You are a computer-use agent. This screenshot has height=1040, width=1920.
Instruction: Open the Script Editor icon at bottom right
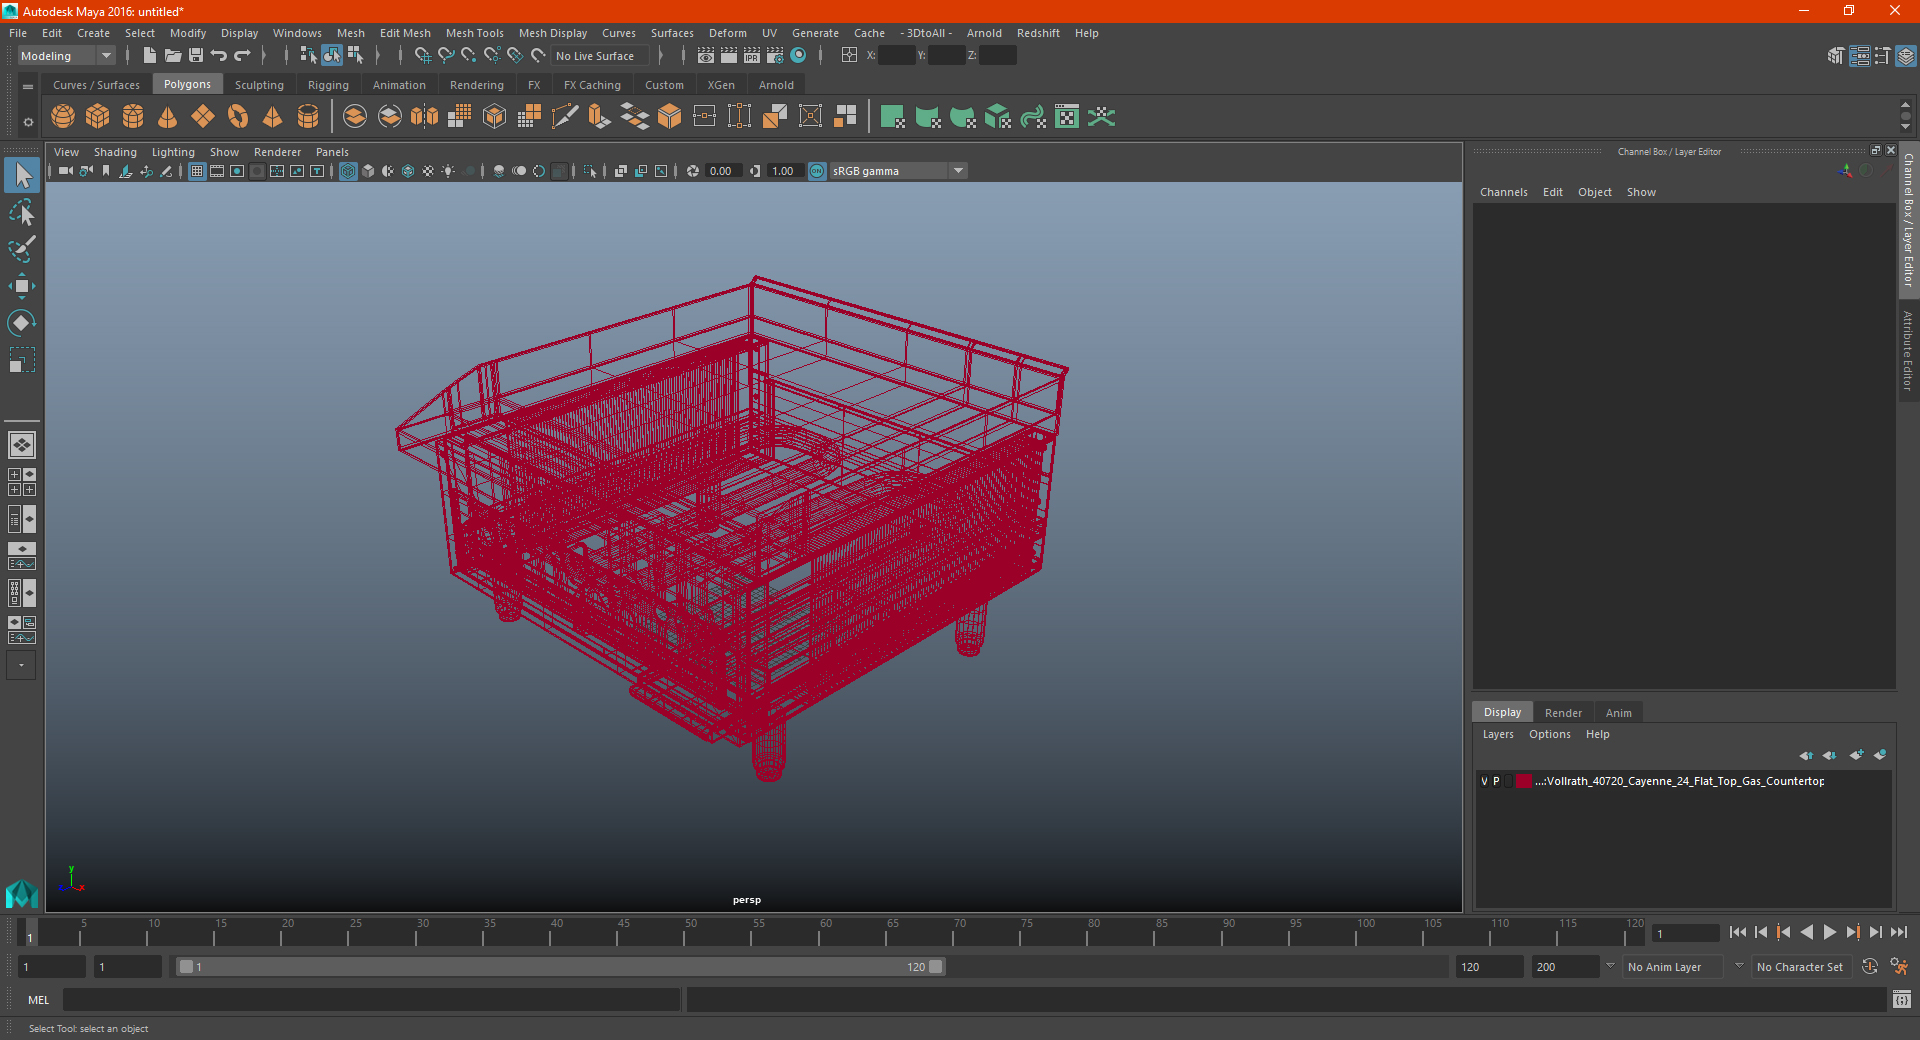[x=1902, y=999]
